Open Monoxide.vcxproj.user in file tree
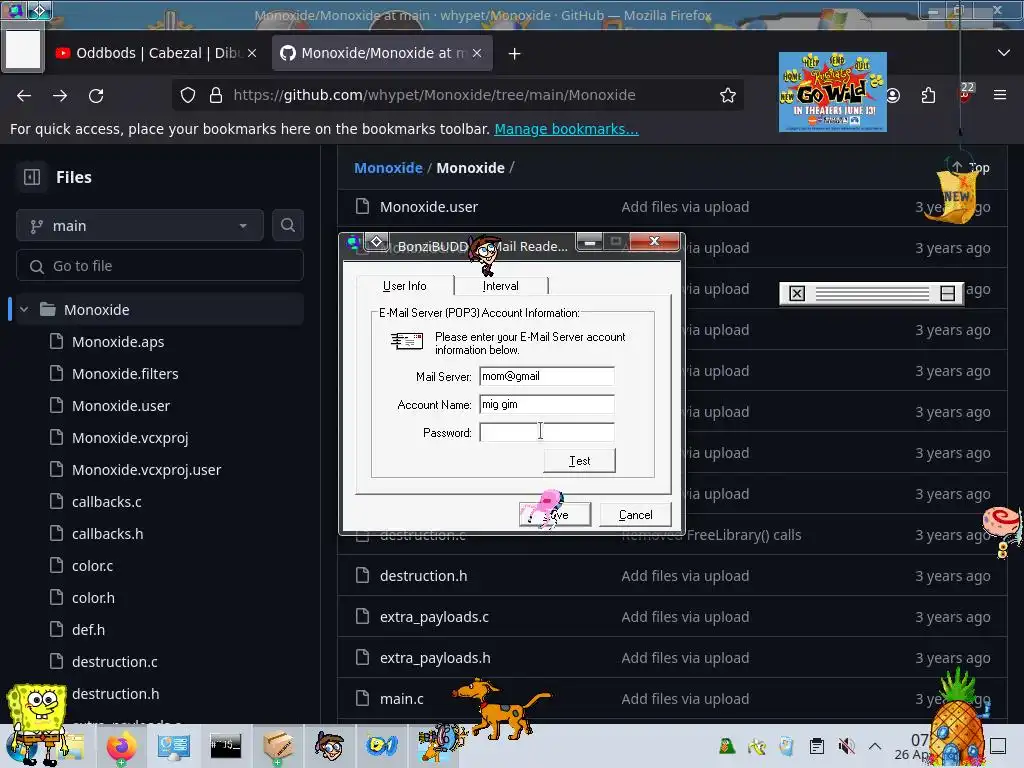The height and width of the screenshot is (768, 1024). (146, 470)
